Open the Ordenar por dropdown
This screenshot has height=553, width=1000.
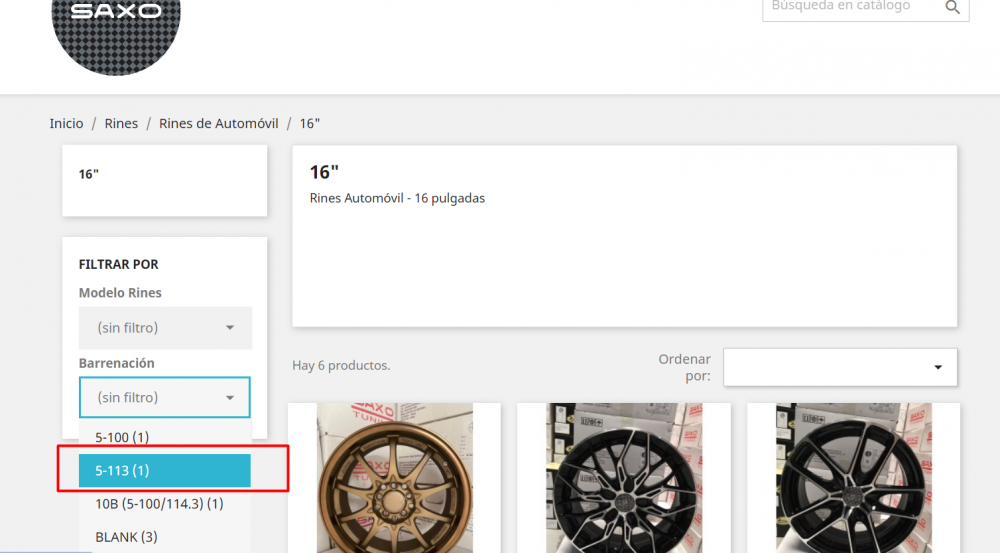[x=840, y=367]
